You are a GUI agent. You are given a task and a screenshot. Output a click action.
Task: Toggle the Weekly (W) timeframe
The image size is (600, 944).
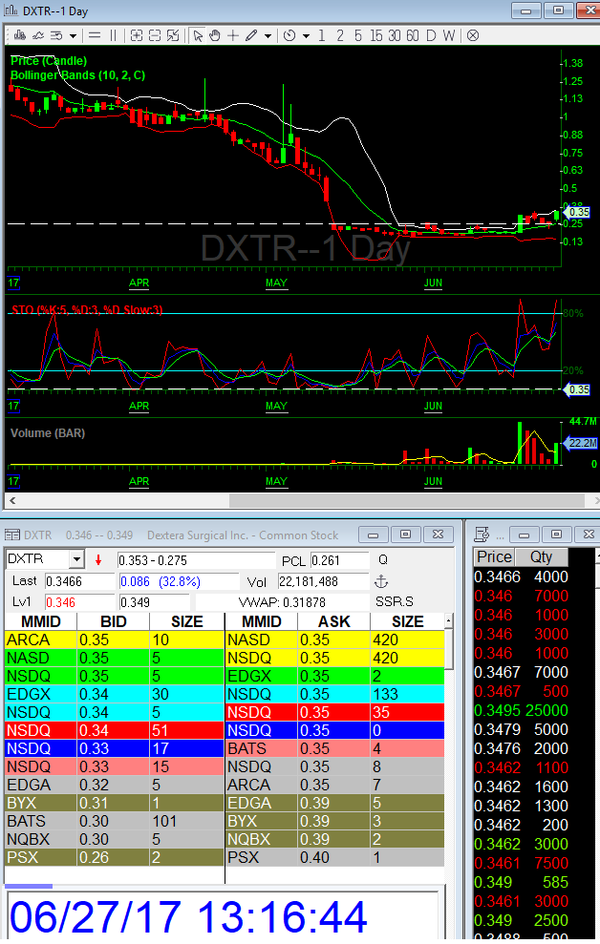tap(448, 36)
